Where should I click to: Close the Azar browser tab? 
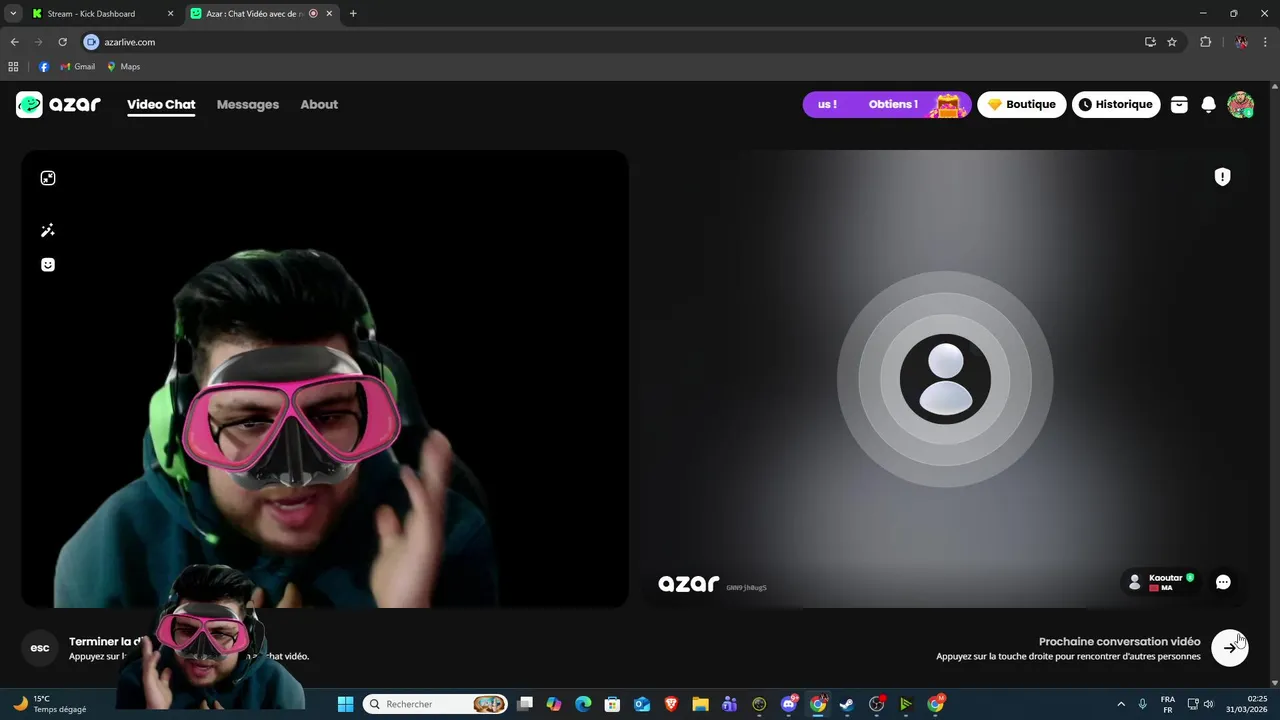[329, 14]
